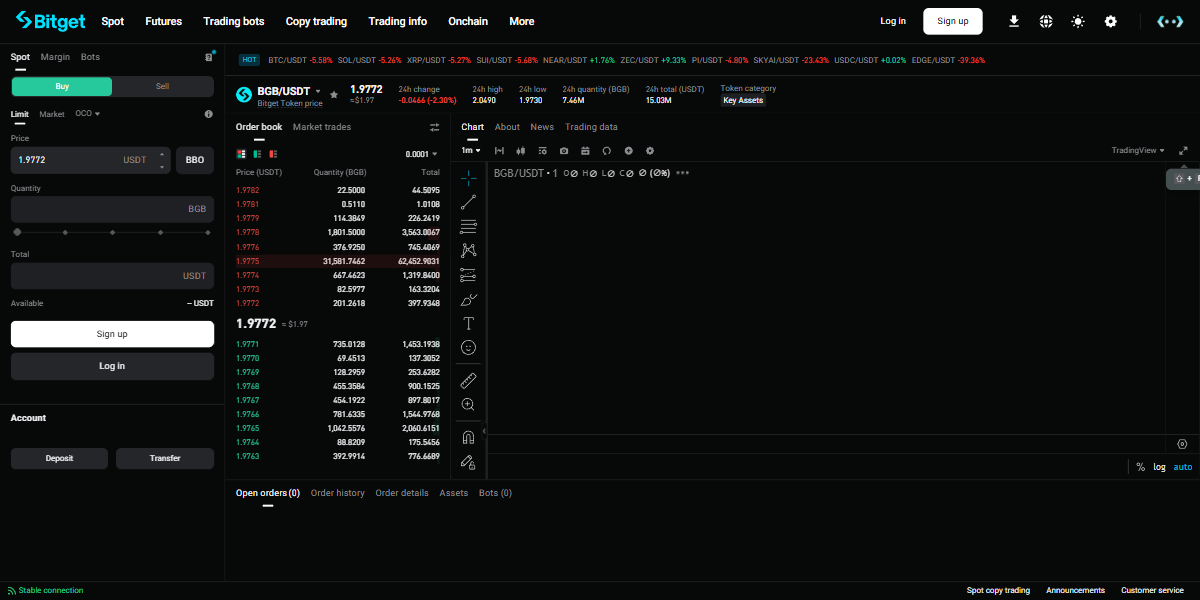The image size is (1200, 600).
Task: Open the horizontal lines (Fib) tool
Action: pos(468,226)
